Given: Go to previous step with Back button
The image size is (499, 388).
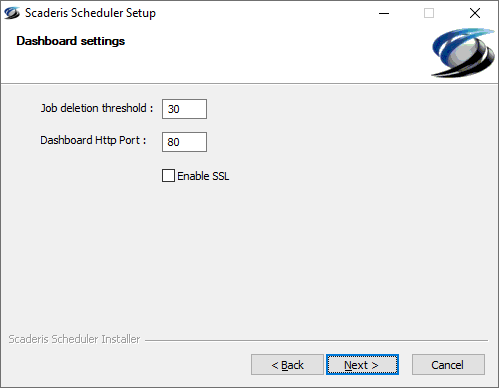Looking at the screenshot, I should (287, 365).
